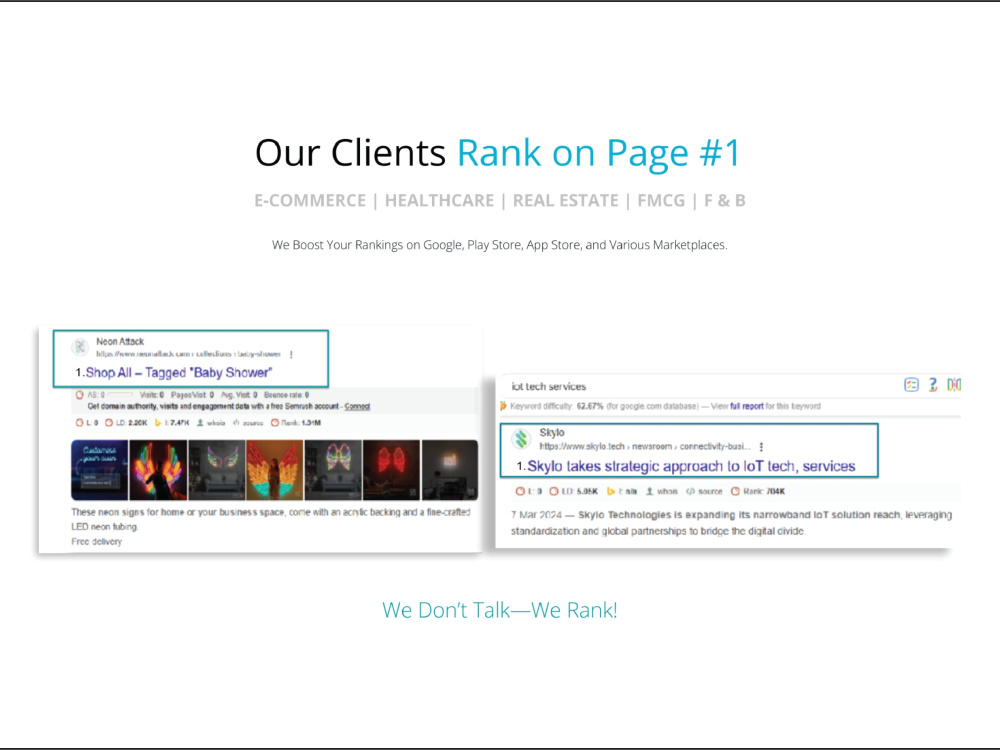
Task: Open orange and teal wings thumbnail
Action: click(274, 470)
